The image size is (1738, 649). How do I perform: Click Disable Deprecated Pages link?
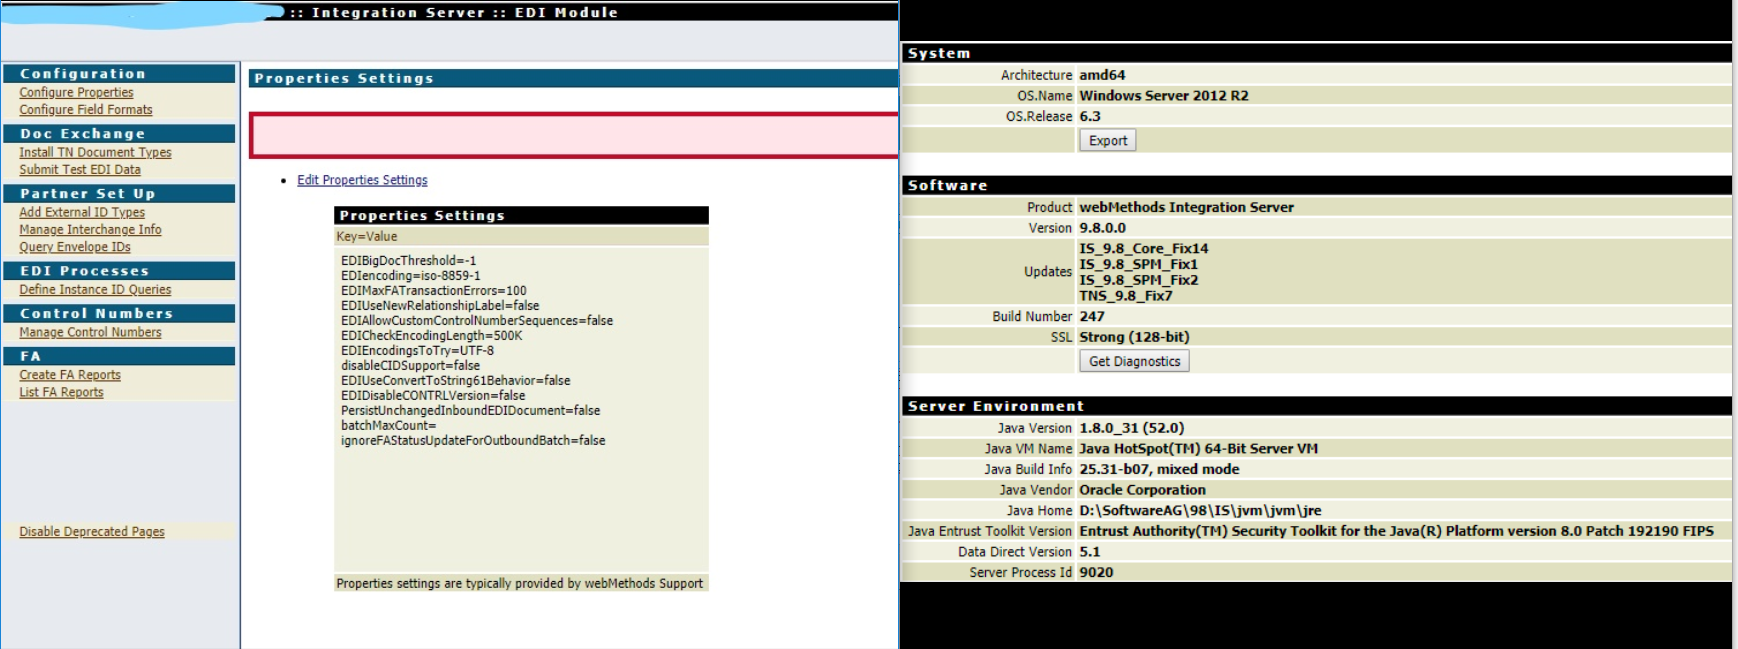92,532
